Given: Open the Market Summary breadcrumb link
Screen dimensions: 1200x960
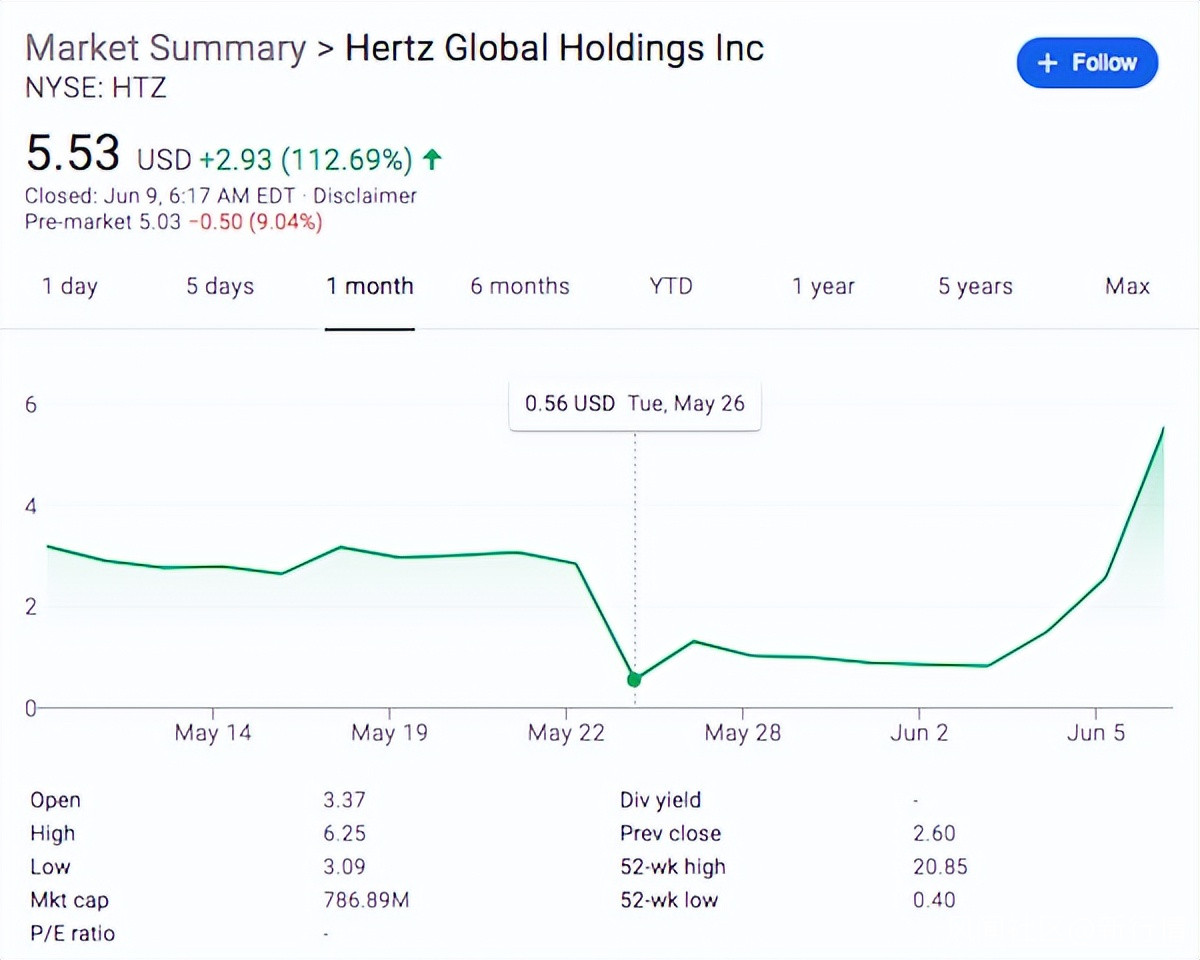Looking at the screenshot, I should 165,49.
